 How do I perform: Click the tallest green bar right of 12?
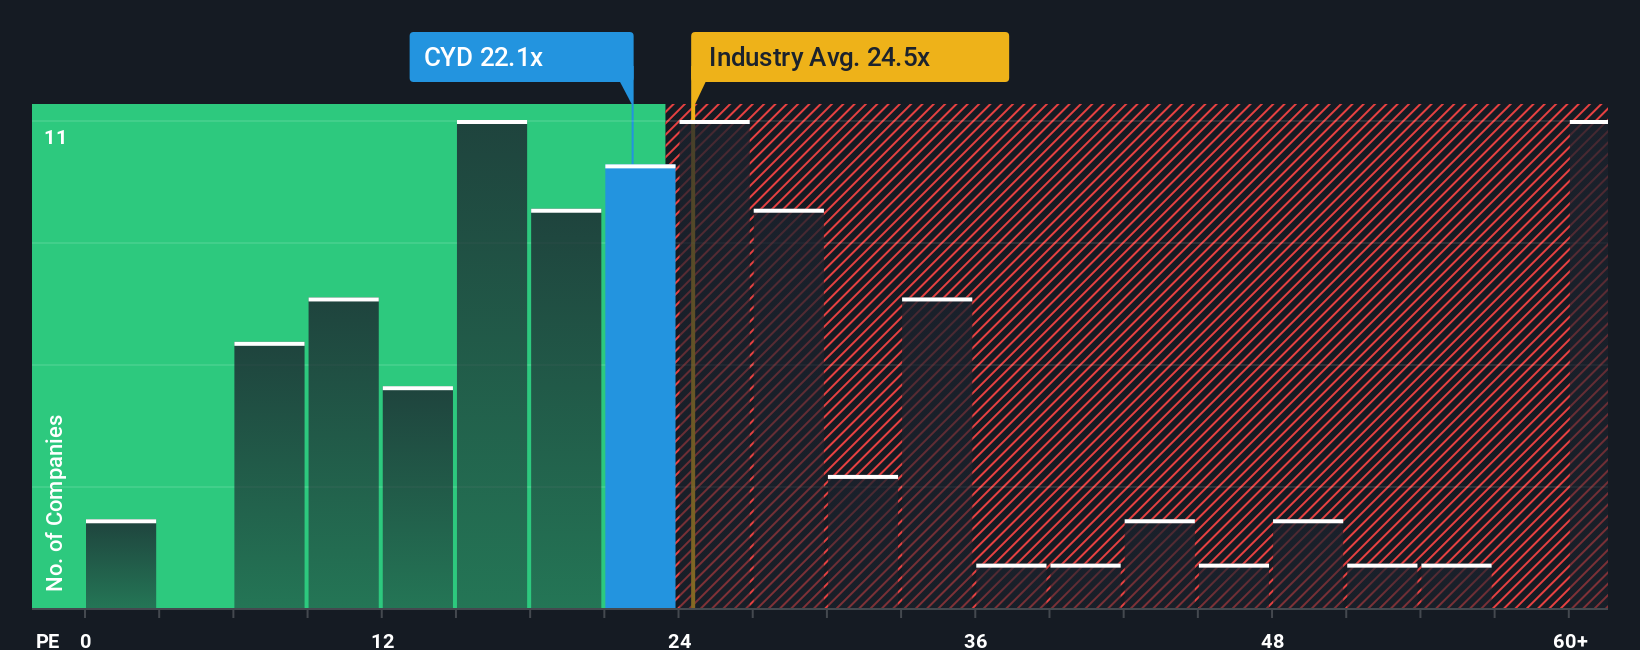pos(492,364)
